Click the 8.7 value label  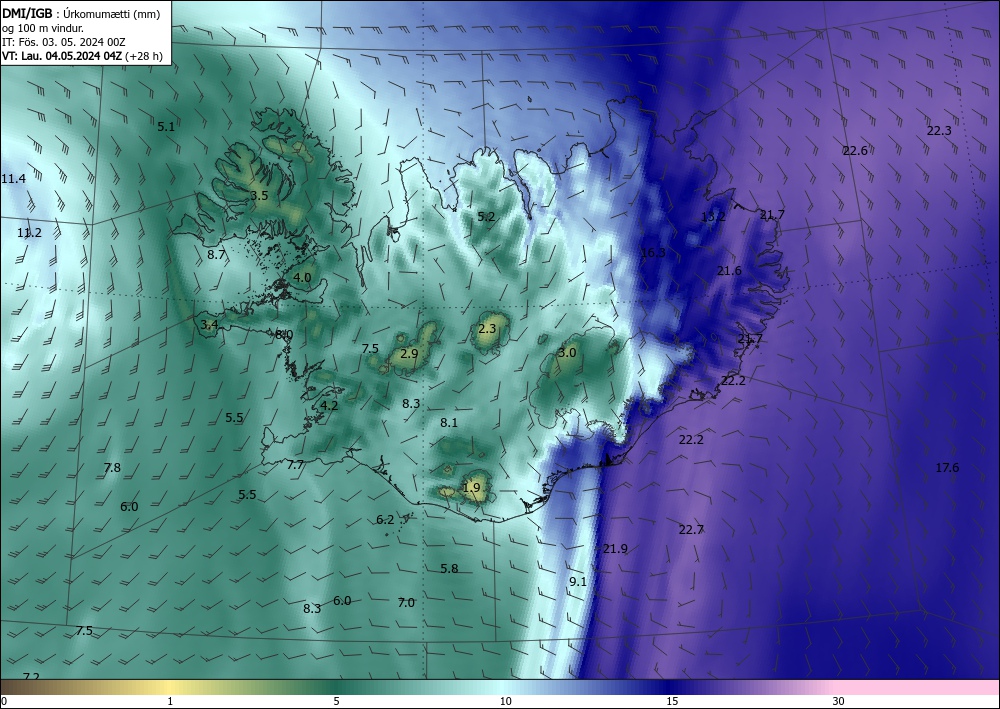click(x=216, y=254)
